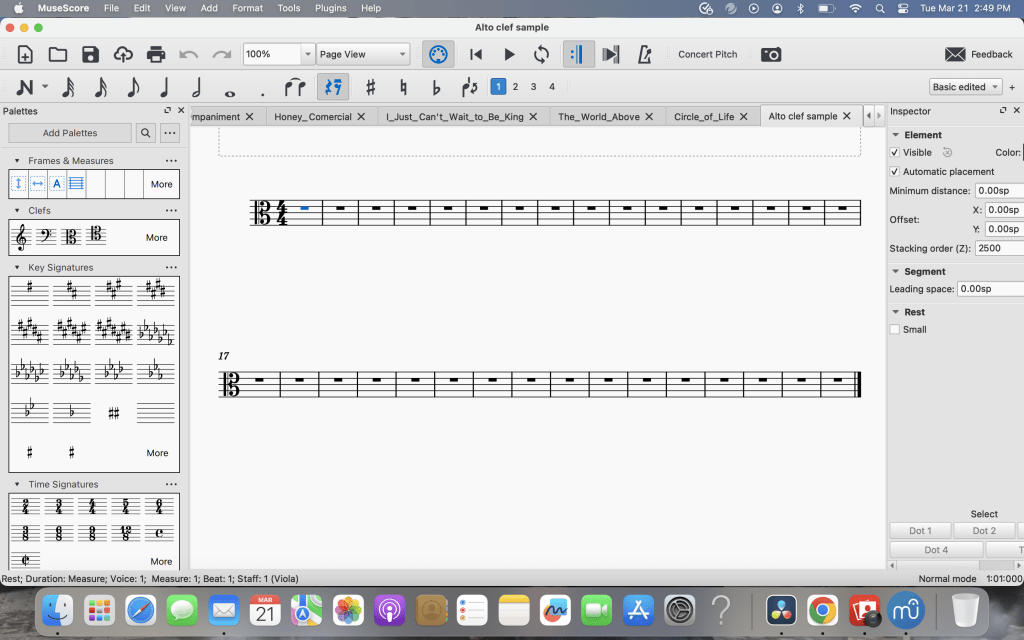Disable the Automatic placement checkbox

[895, 172]
